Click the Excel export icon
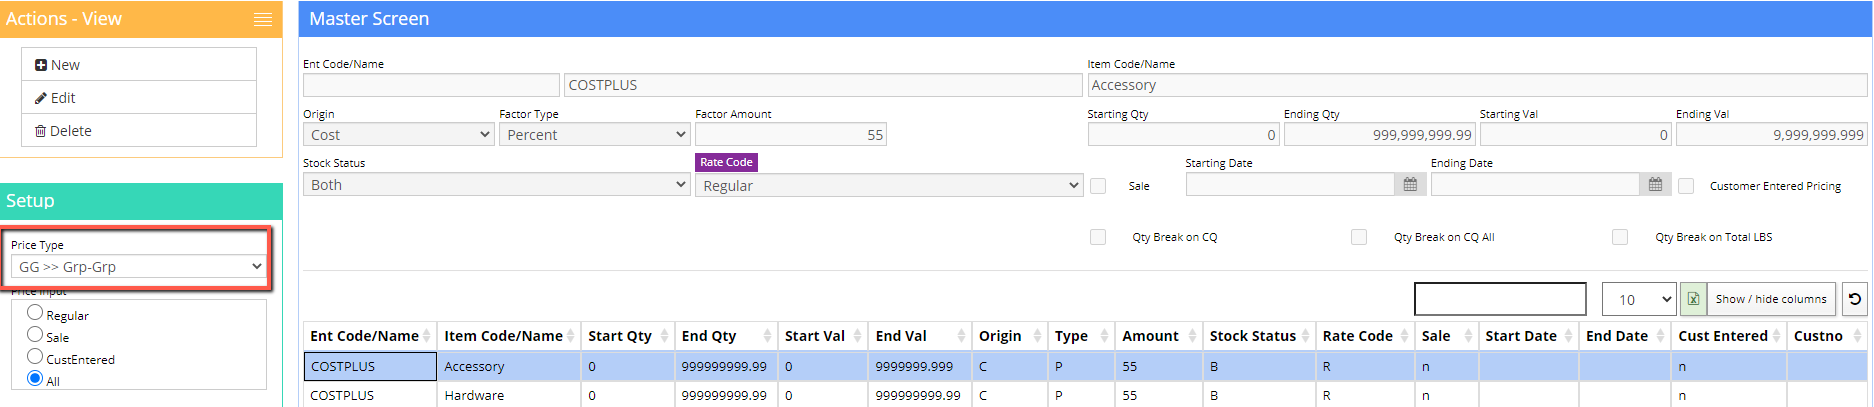The height and width of the screenshot is (407, 1874). click(1693, 299)
